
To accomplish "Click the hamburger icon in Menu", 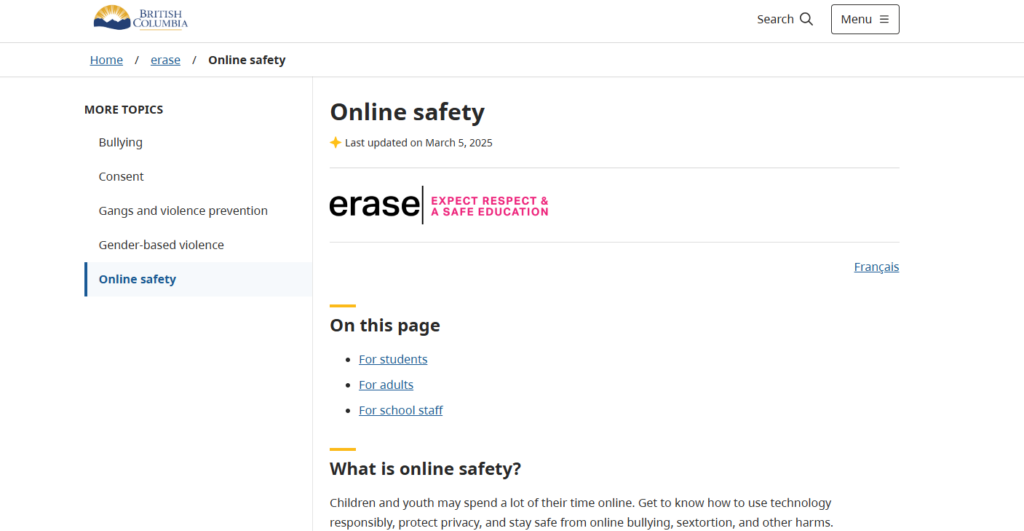I will click(884, 20).
